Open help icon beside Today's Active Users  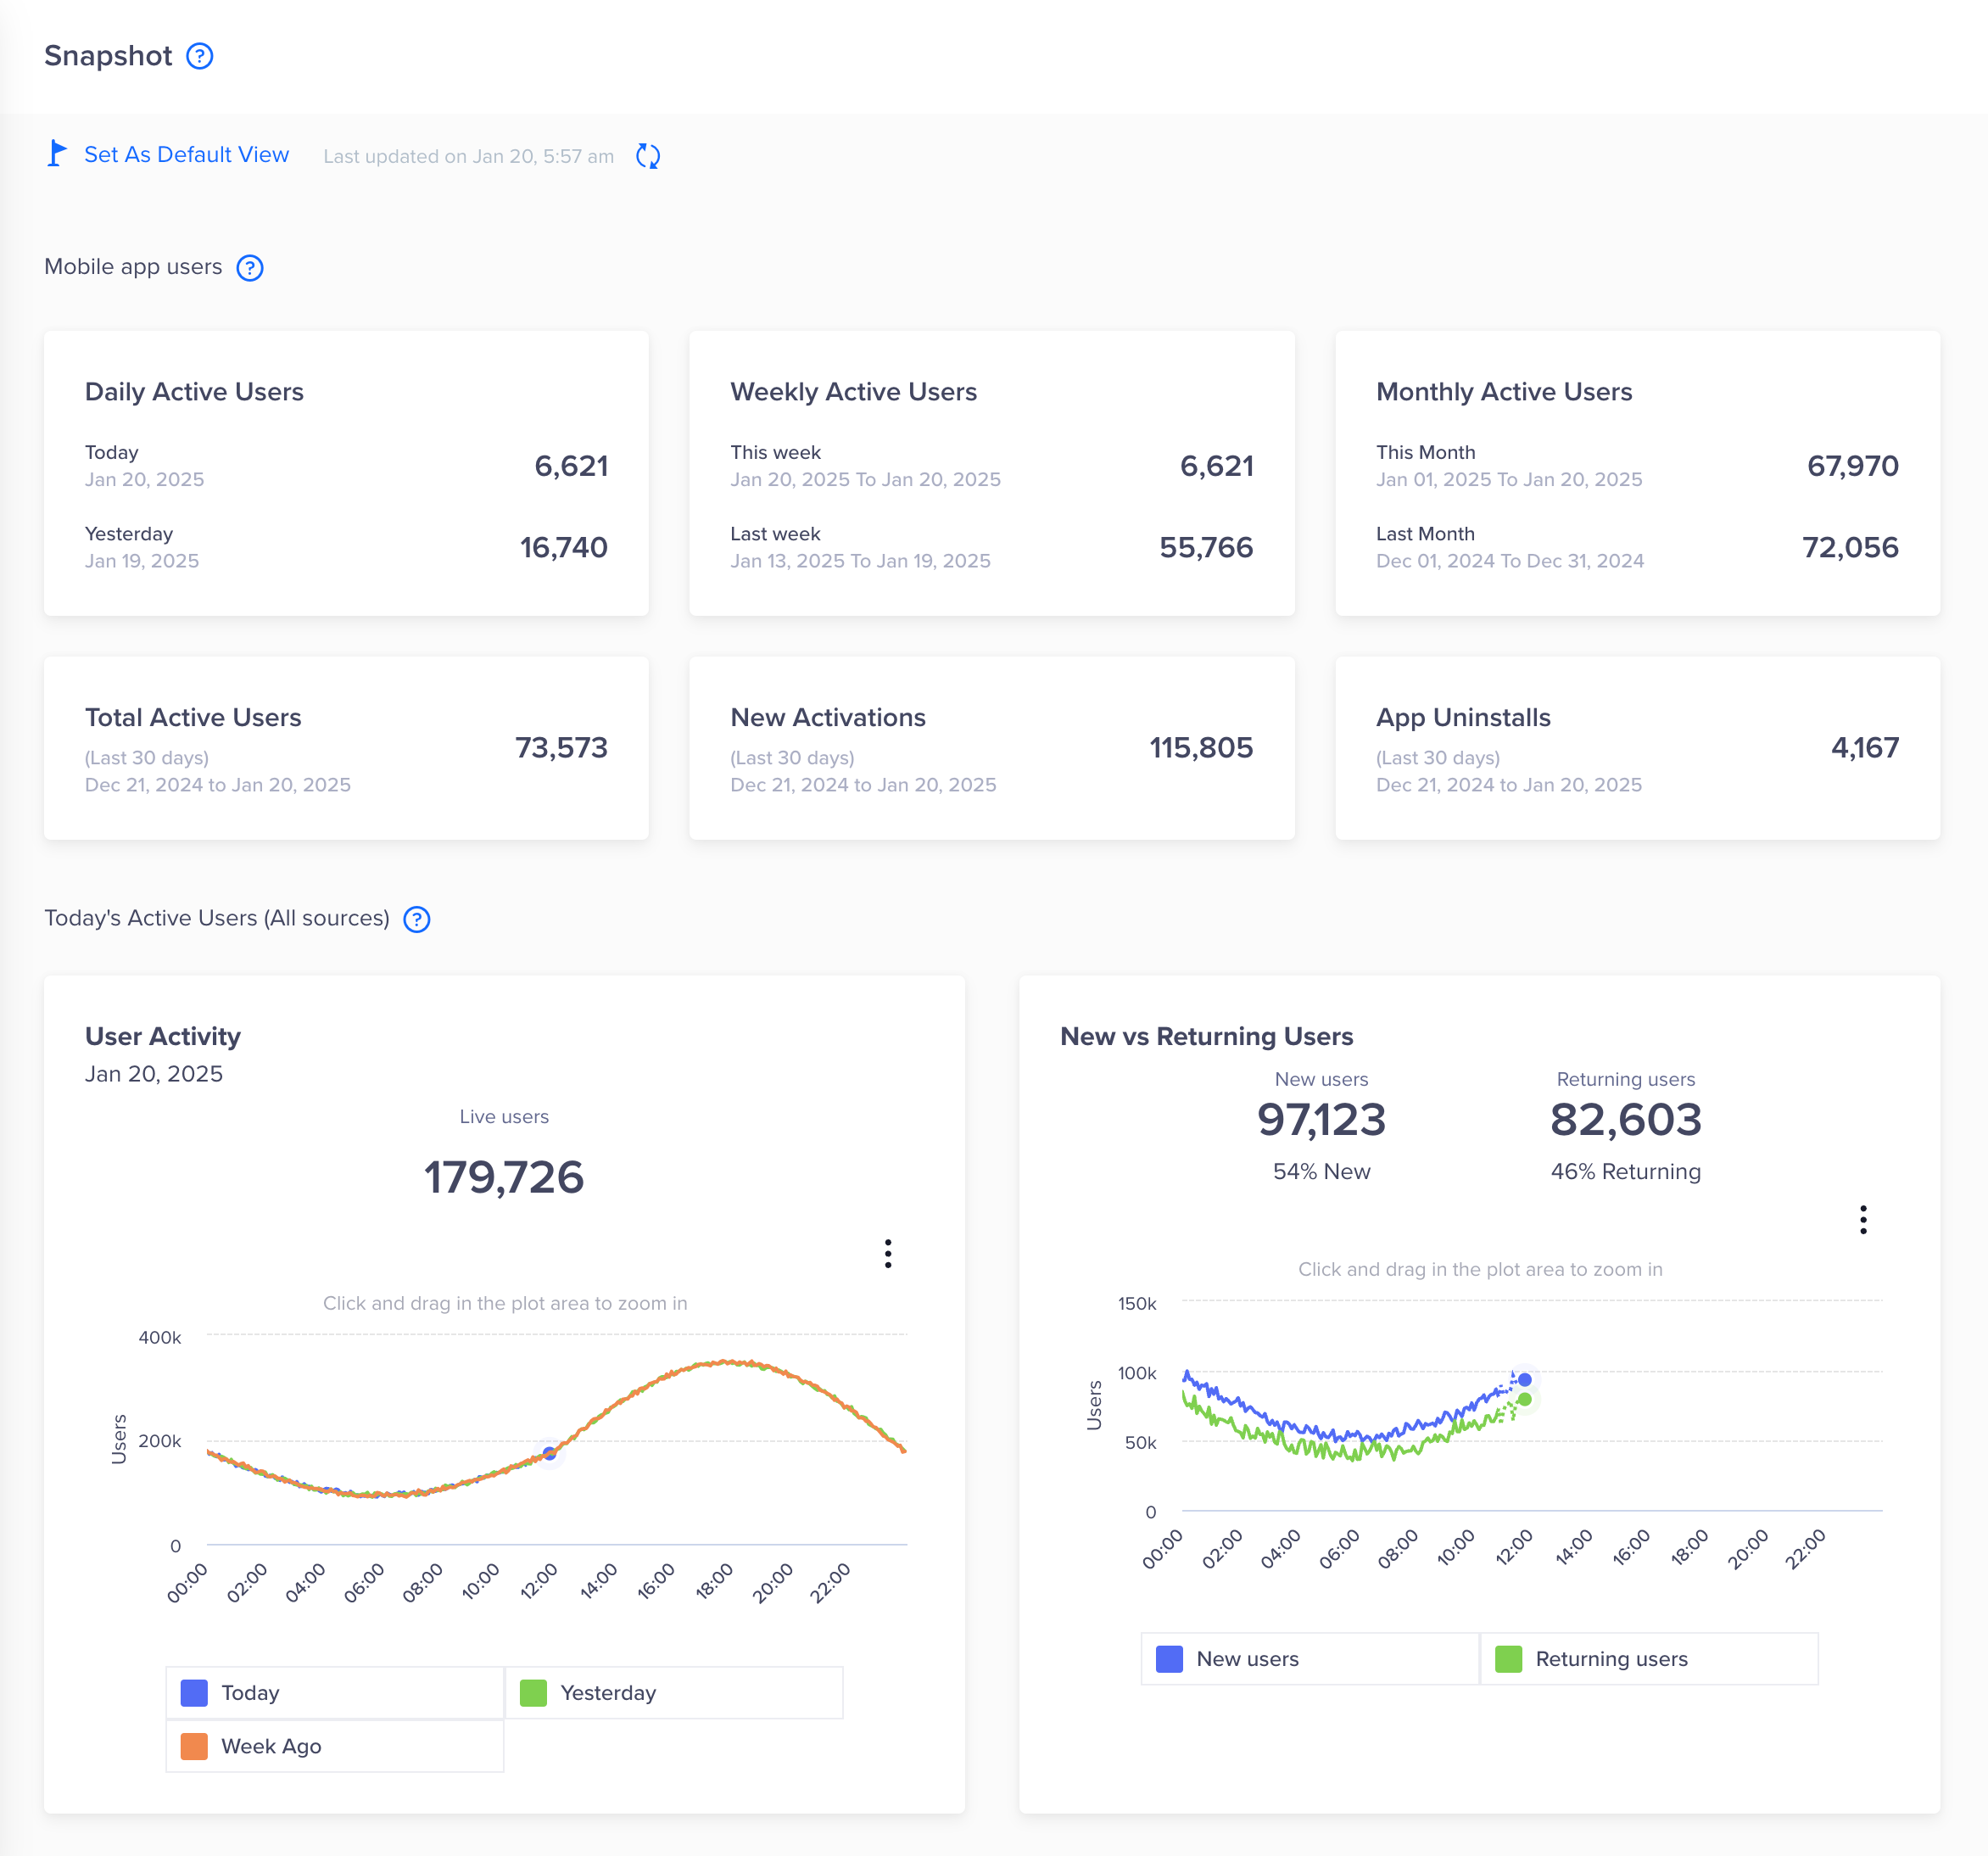(x=417, y=919)
